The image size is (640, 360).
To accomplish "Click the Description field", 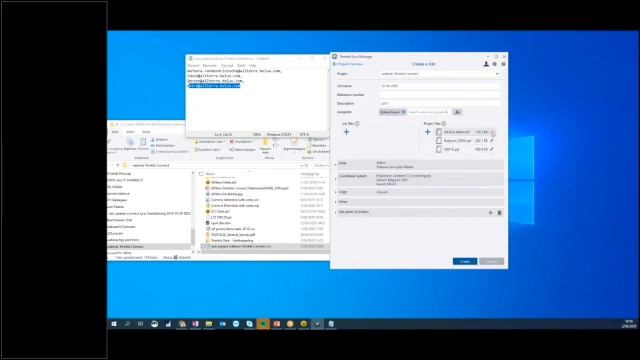I will point(440,103).
